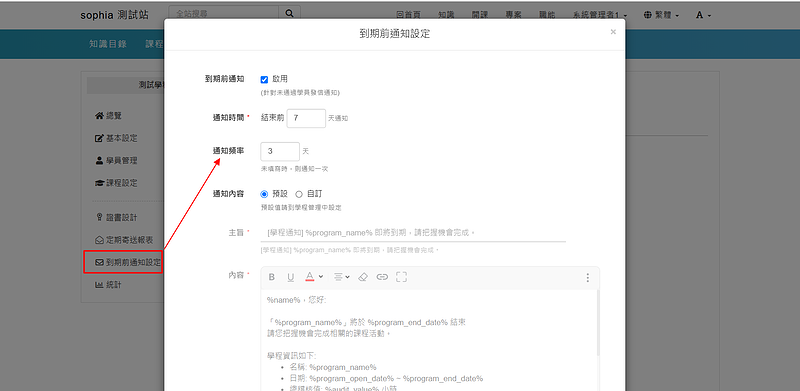Switch to the 知識目錄 tab
This screenshot has width=800, height=391.
tap(108, 44)
